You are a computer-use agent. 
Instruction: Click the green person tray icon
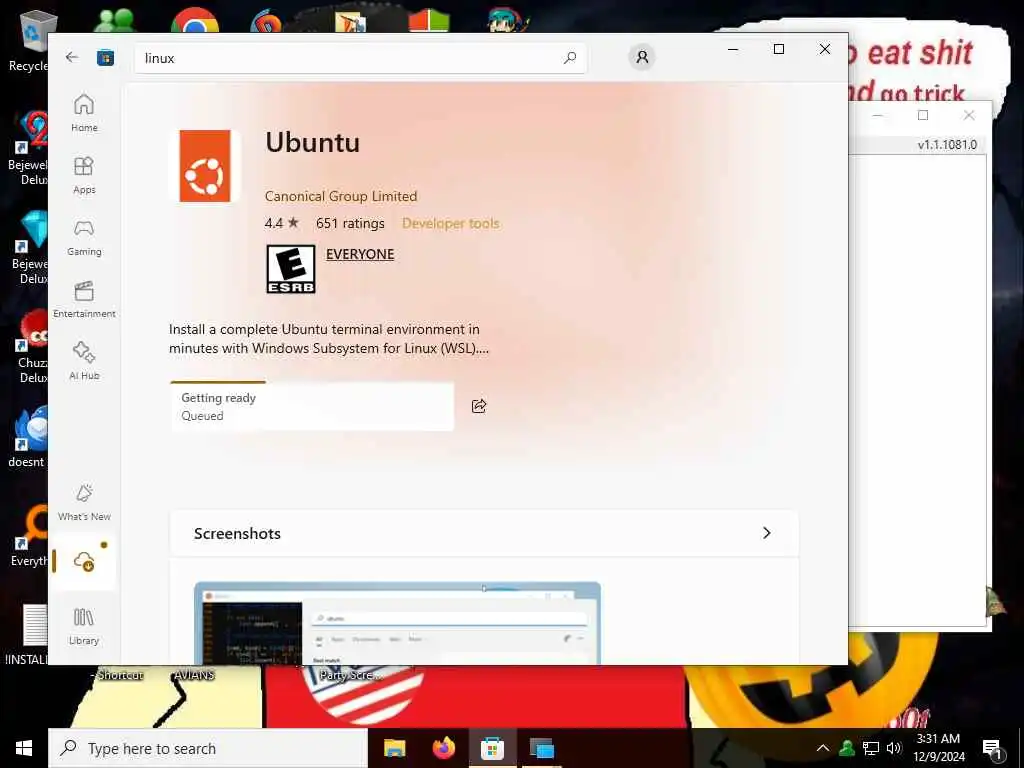(847, 748)
